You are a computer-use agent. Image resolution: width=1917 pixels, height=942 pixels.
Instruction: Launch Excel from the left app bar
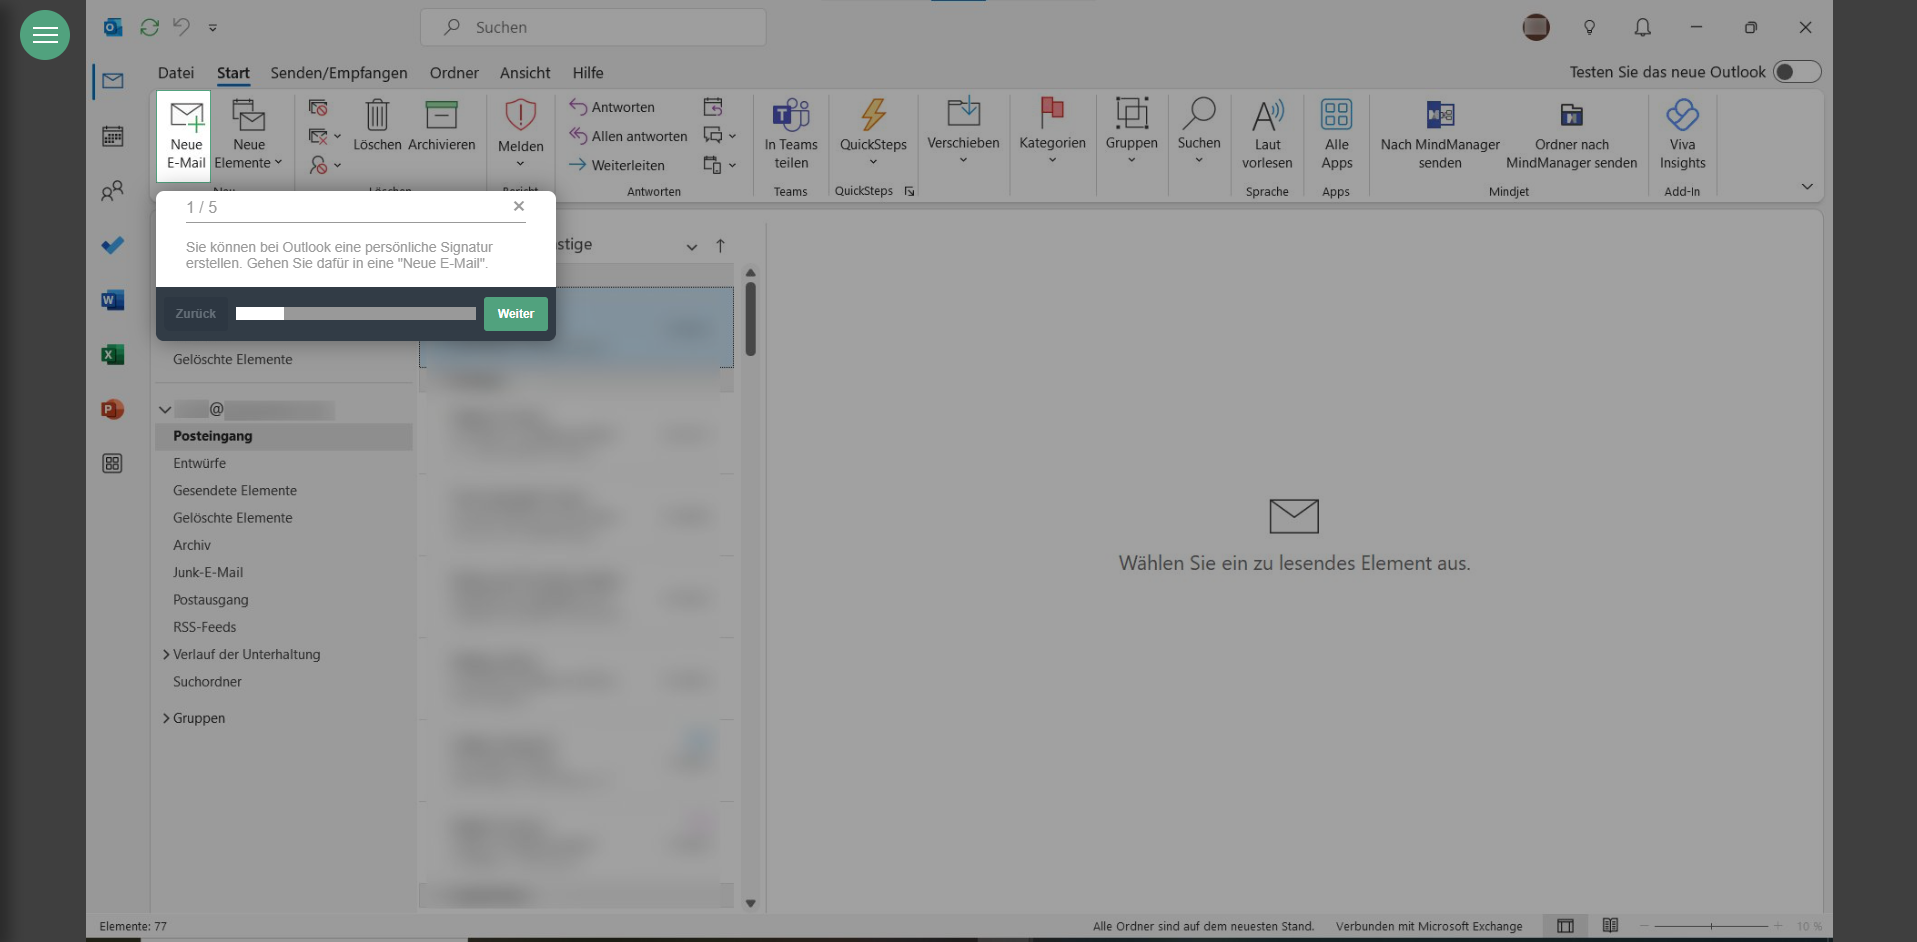point(113,355)
